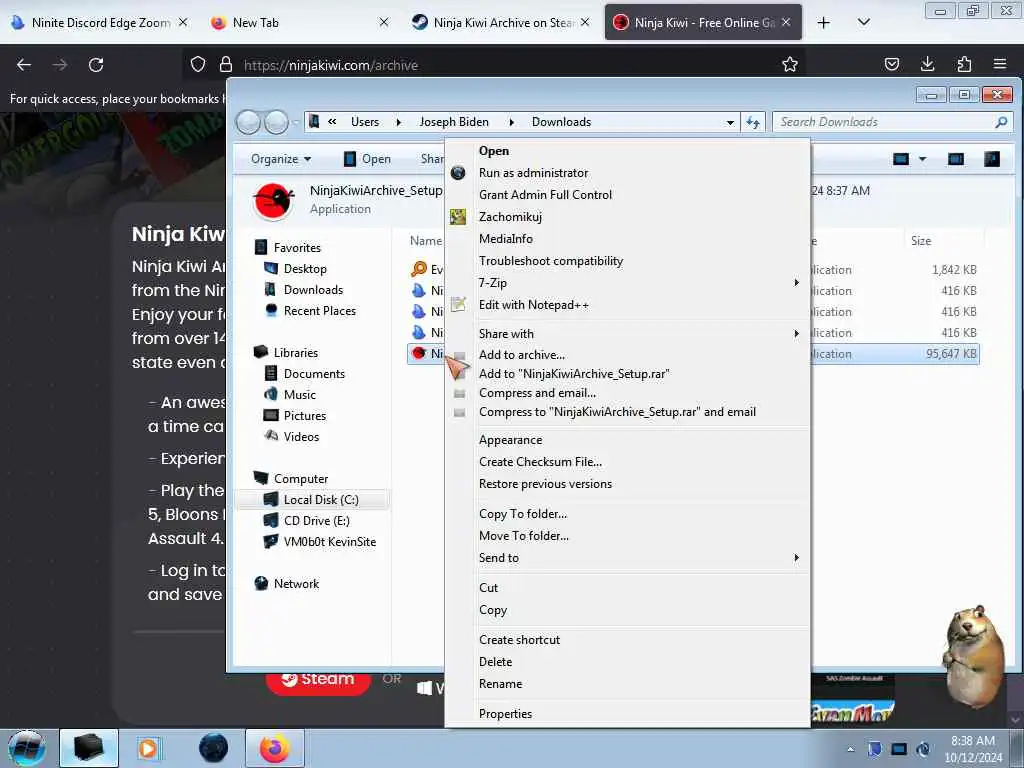This screenshot has width=1024, height=768.
Task: Open the Firefox hamburger menu
Action: click(x=1000, y=64)
